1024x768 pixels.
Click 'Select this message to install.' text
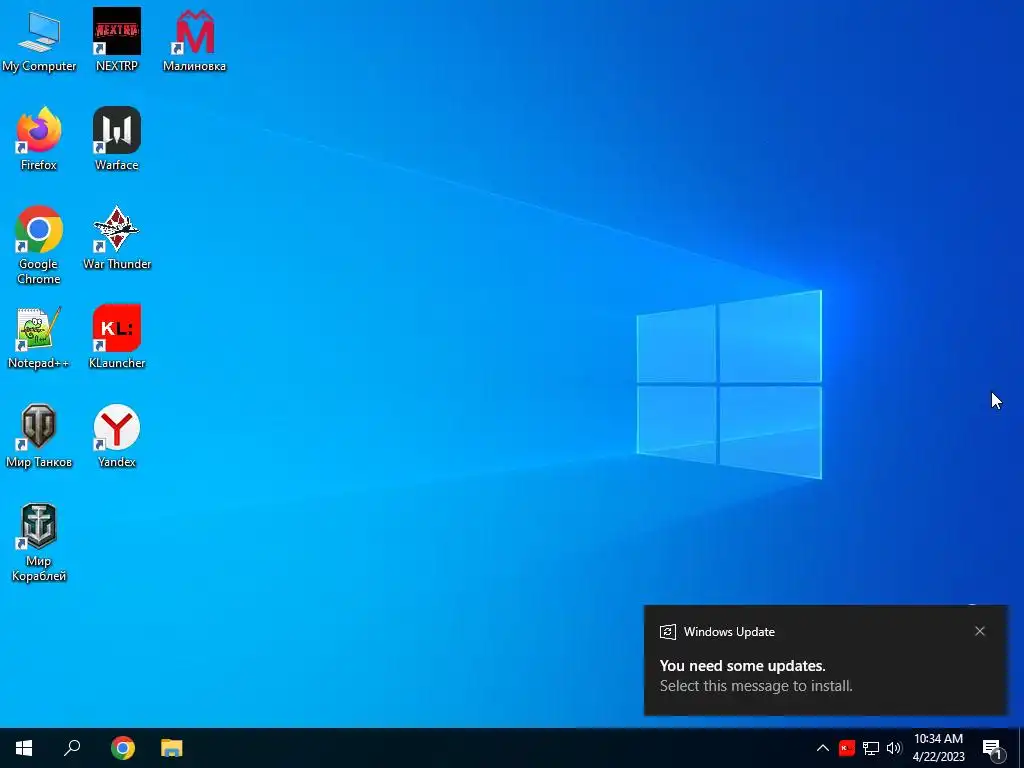(756, 686)
